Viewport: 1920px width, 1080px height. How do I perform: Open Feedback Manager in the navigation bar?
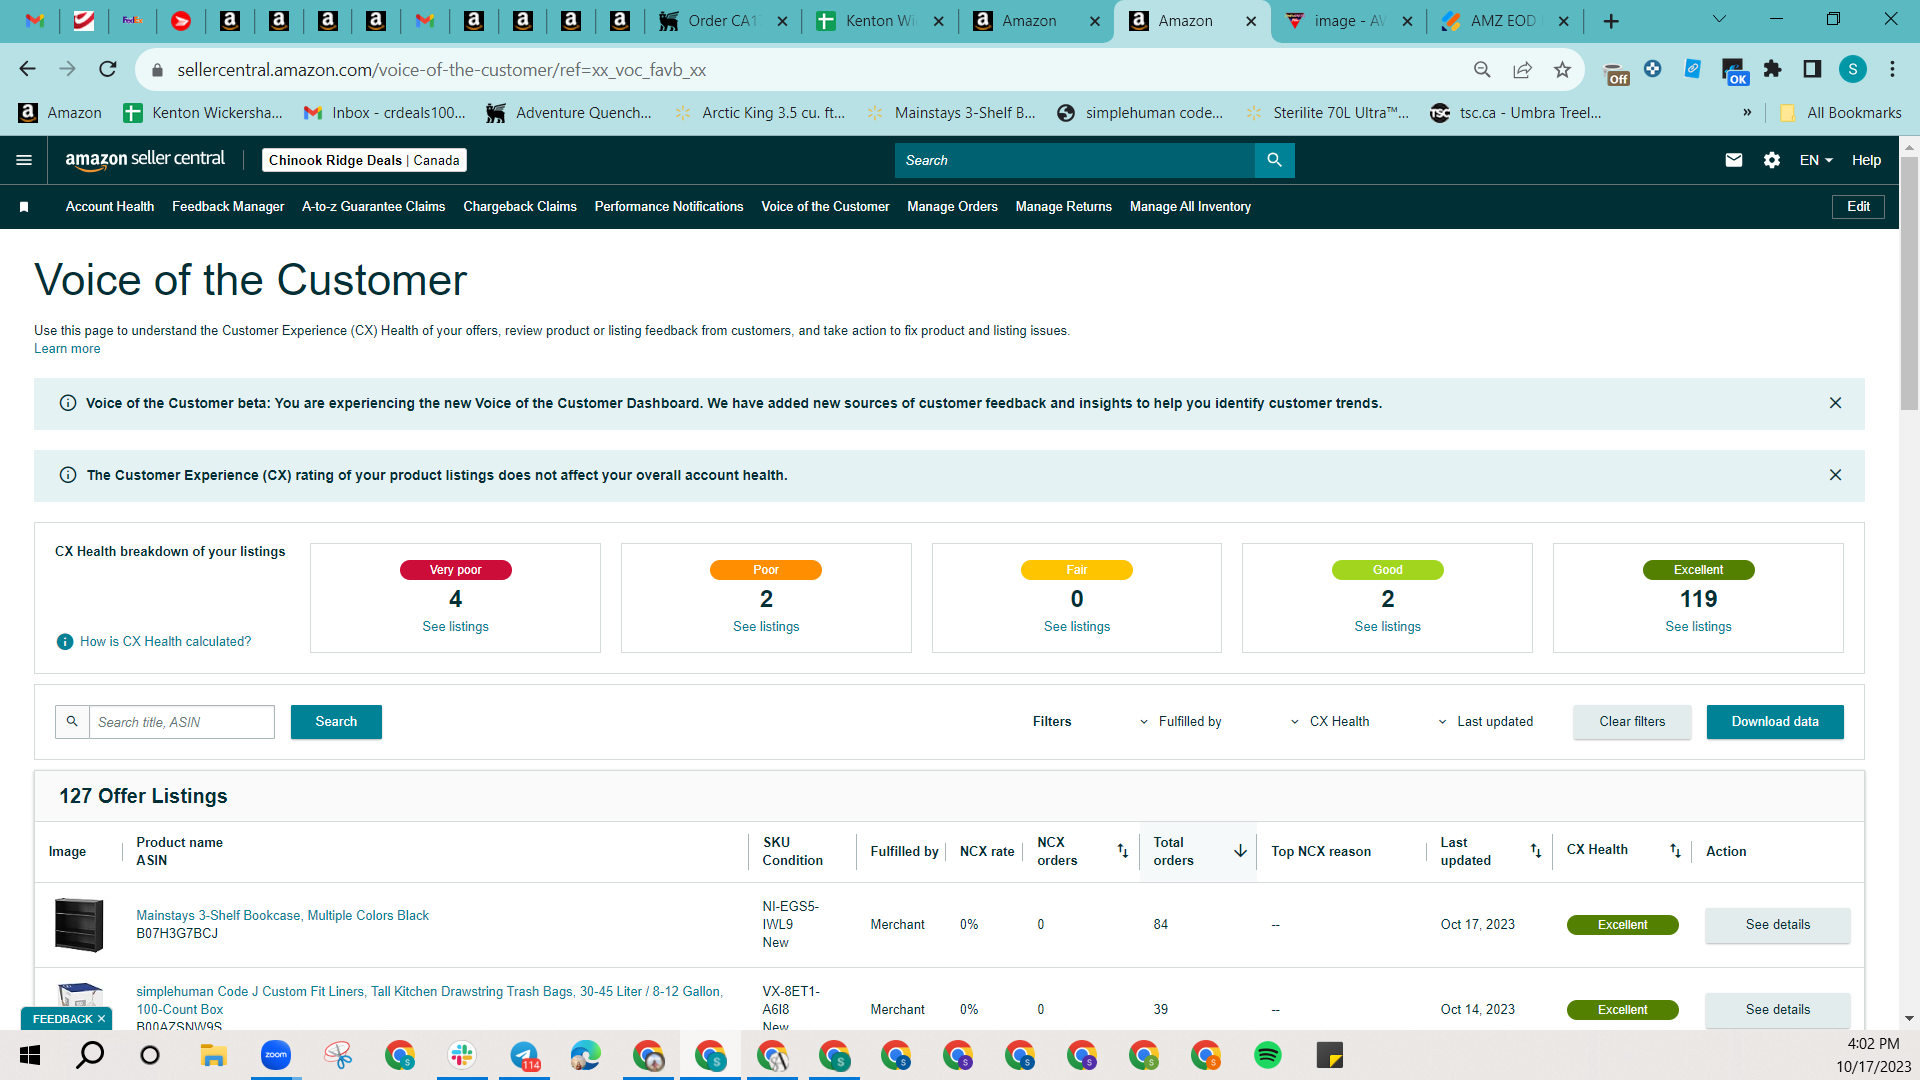[x=228, y=207]
